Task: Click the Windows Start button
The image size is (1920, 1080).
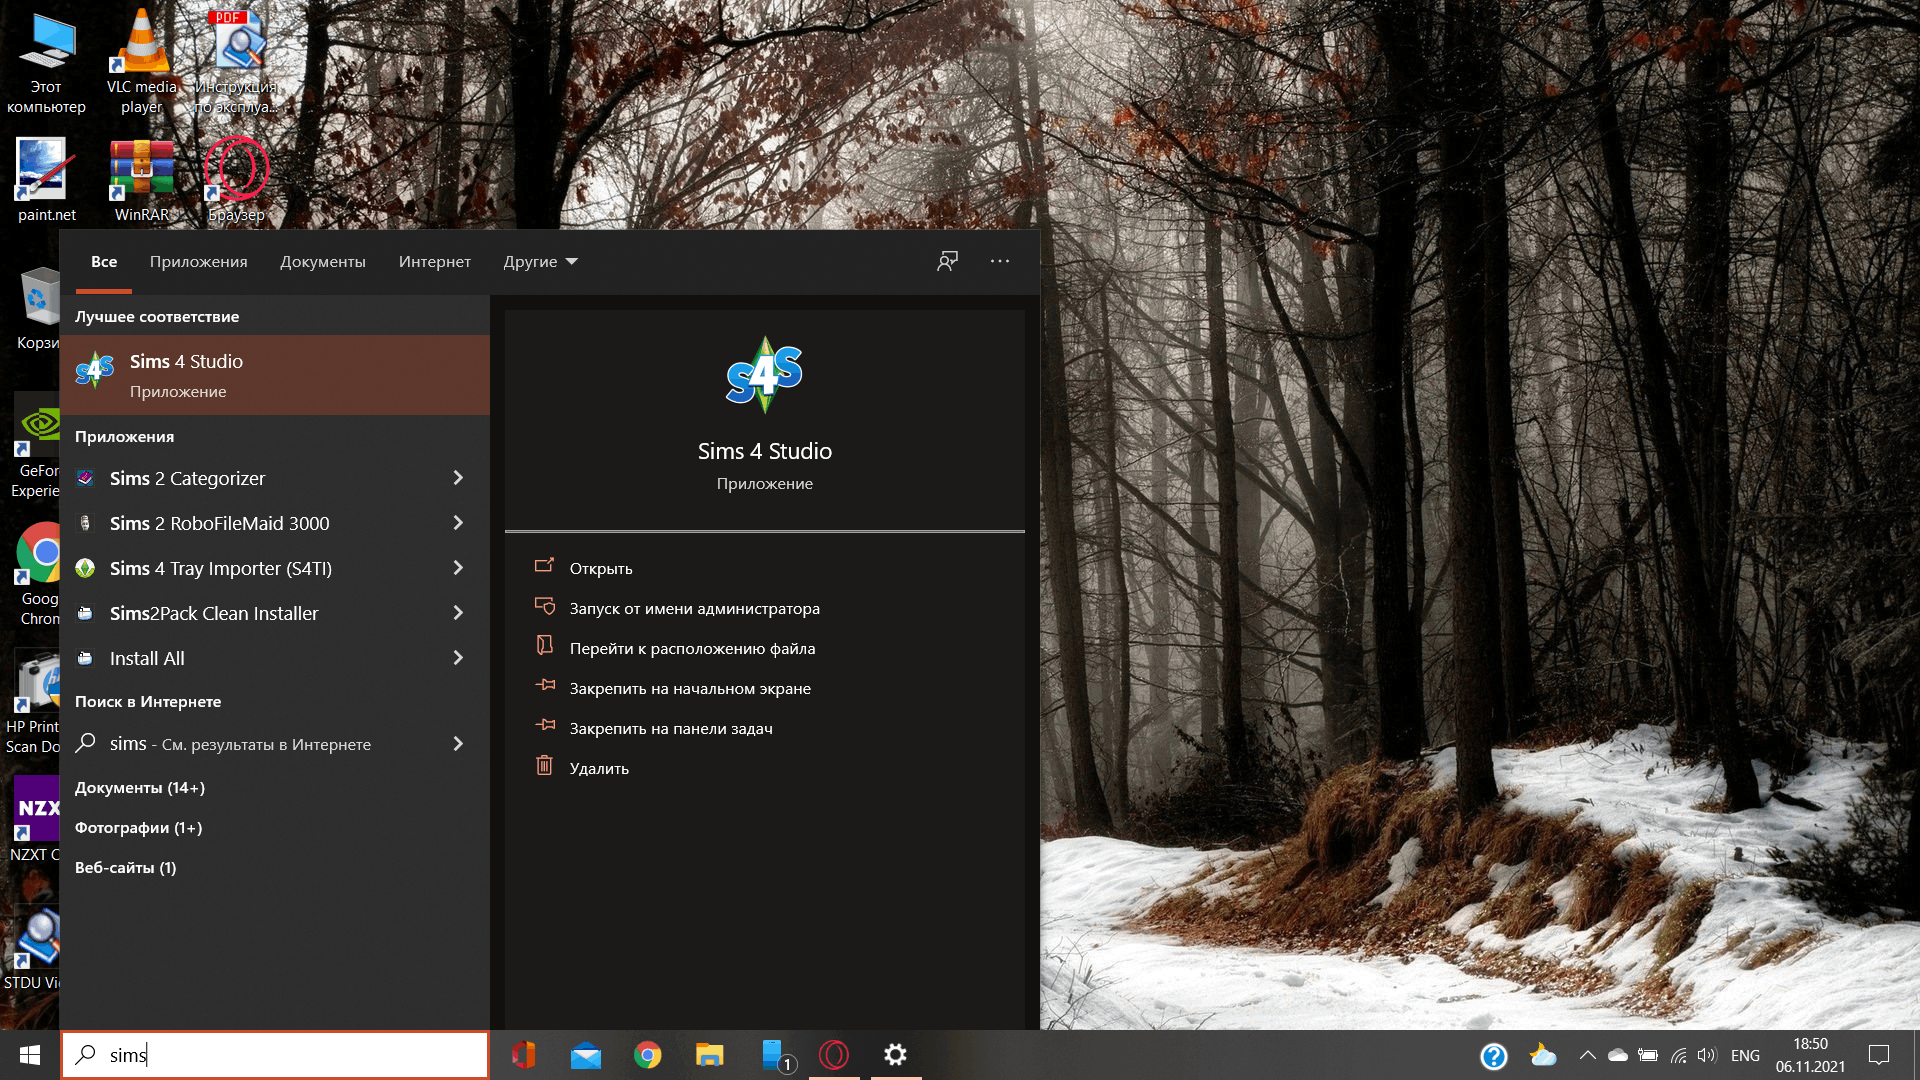Action: pyautogui.click(x=30, y=1055)
